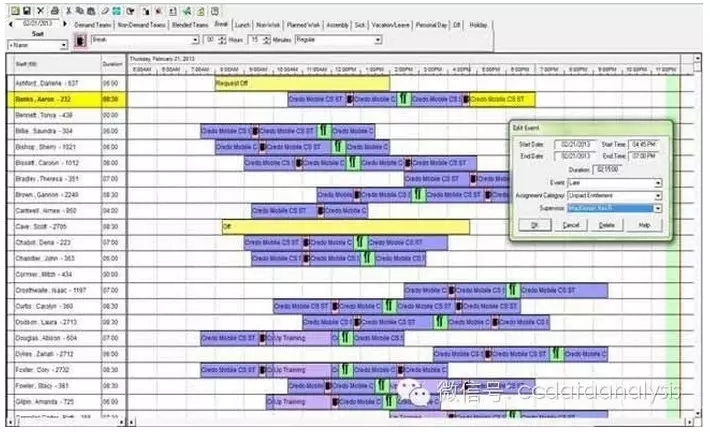The width and height of the screenshot is (710, 432).
Task: Click the Start Time field
Action: pyautogui.click(x=644, y=144)
